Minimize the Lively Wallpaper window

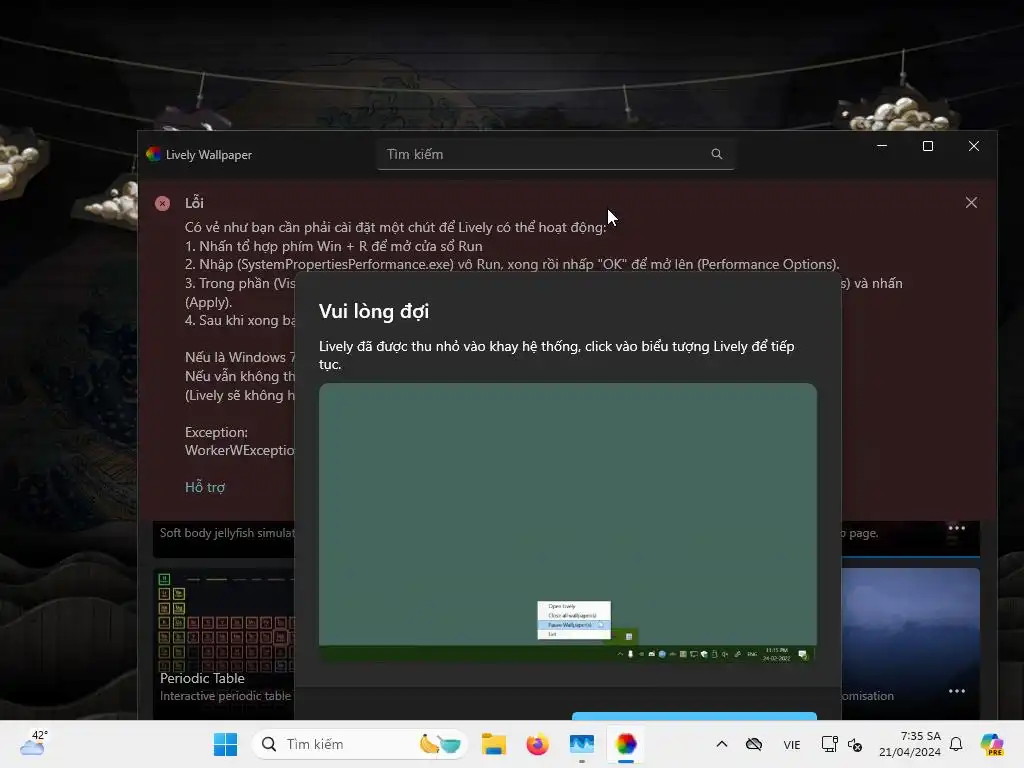coord(882,146)
